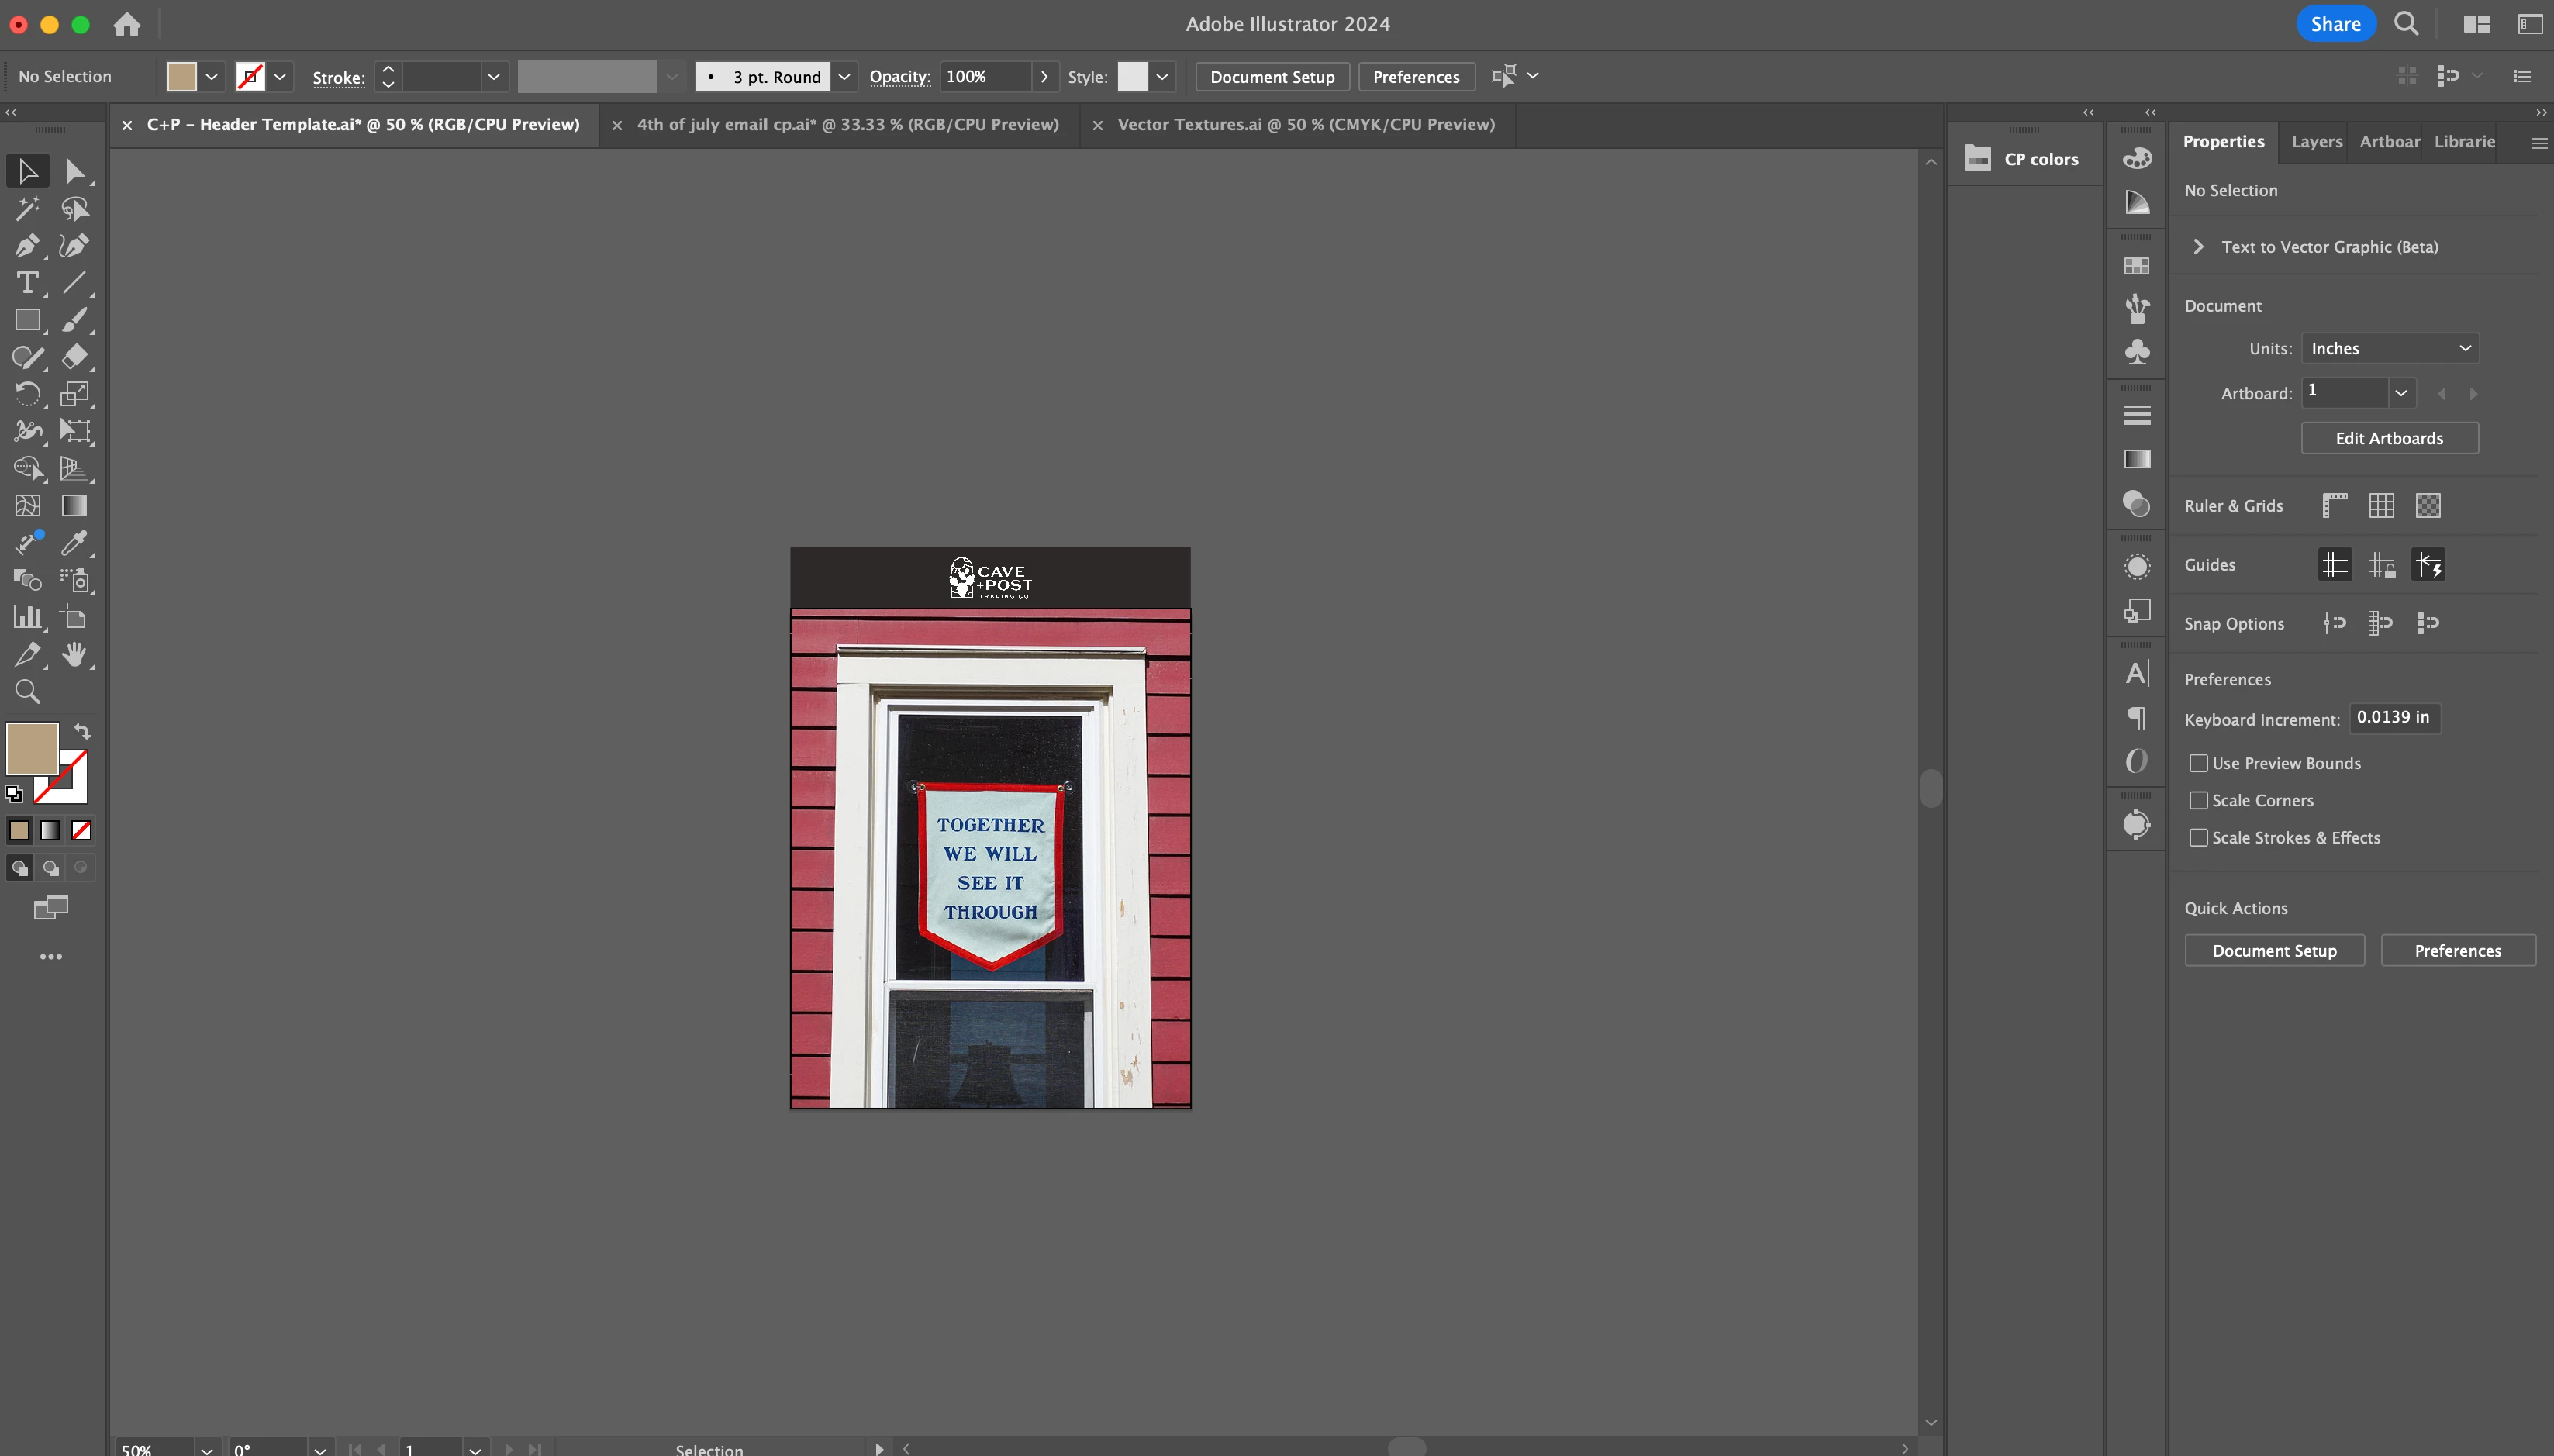Click the blue Share button
Screen dimensions: 2554x1456
click(x=2335, y=24)
